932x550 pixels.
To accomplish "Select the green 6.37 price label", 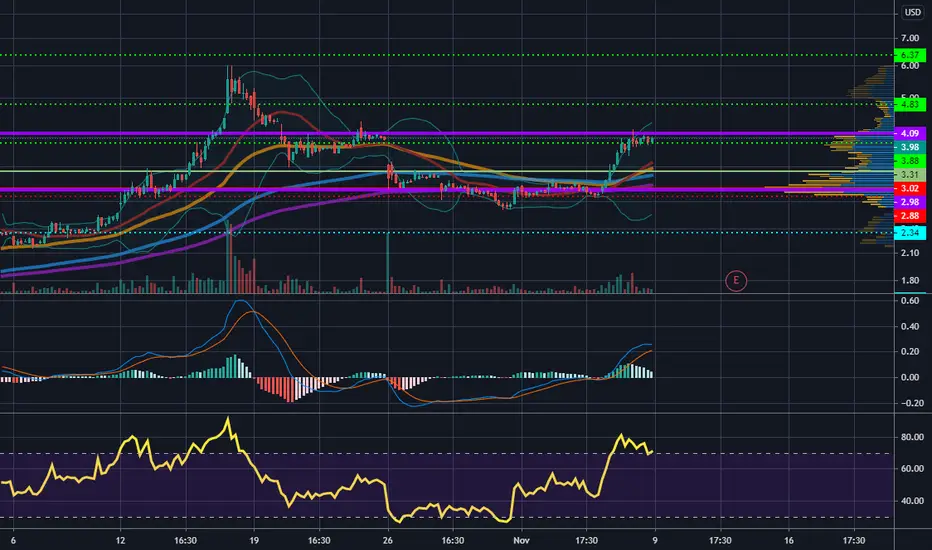I will point(910,55).
